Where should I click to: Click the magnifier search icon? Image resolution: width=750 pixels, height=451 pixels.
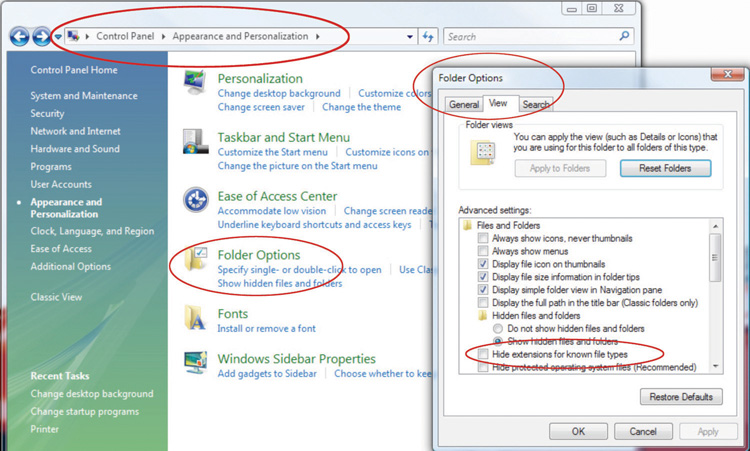(624, 36)
